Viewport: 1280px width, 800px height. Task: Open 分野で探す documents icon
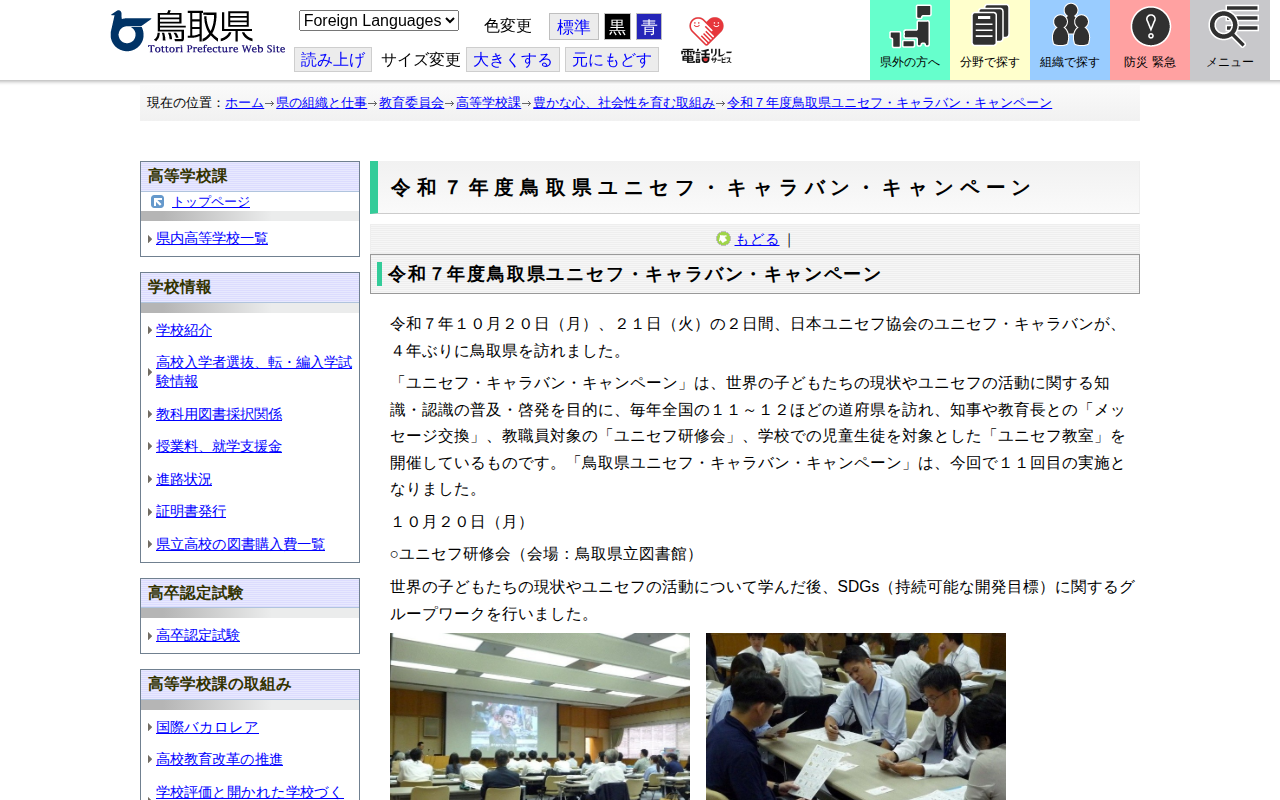[990, 40]
